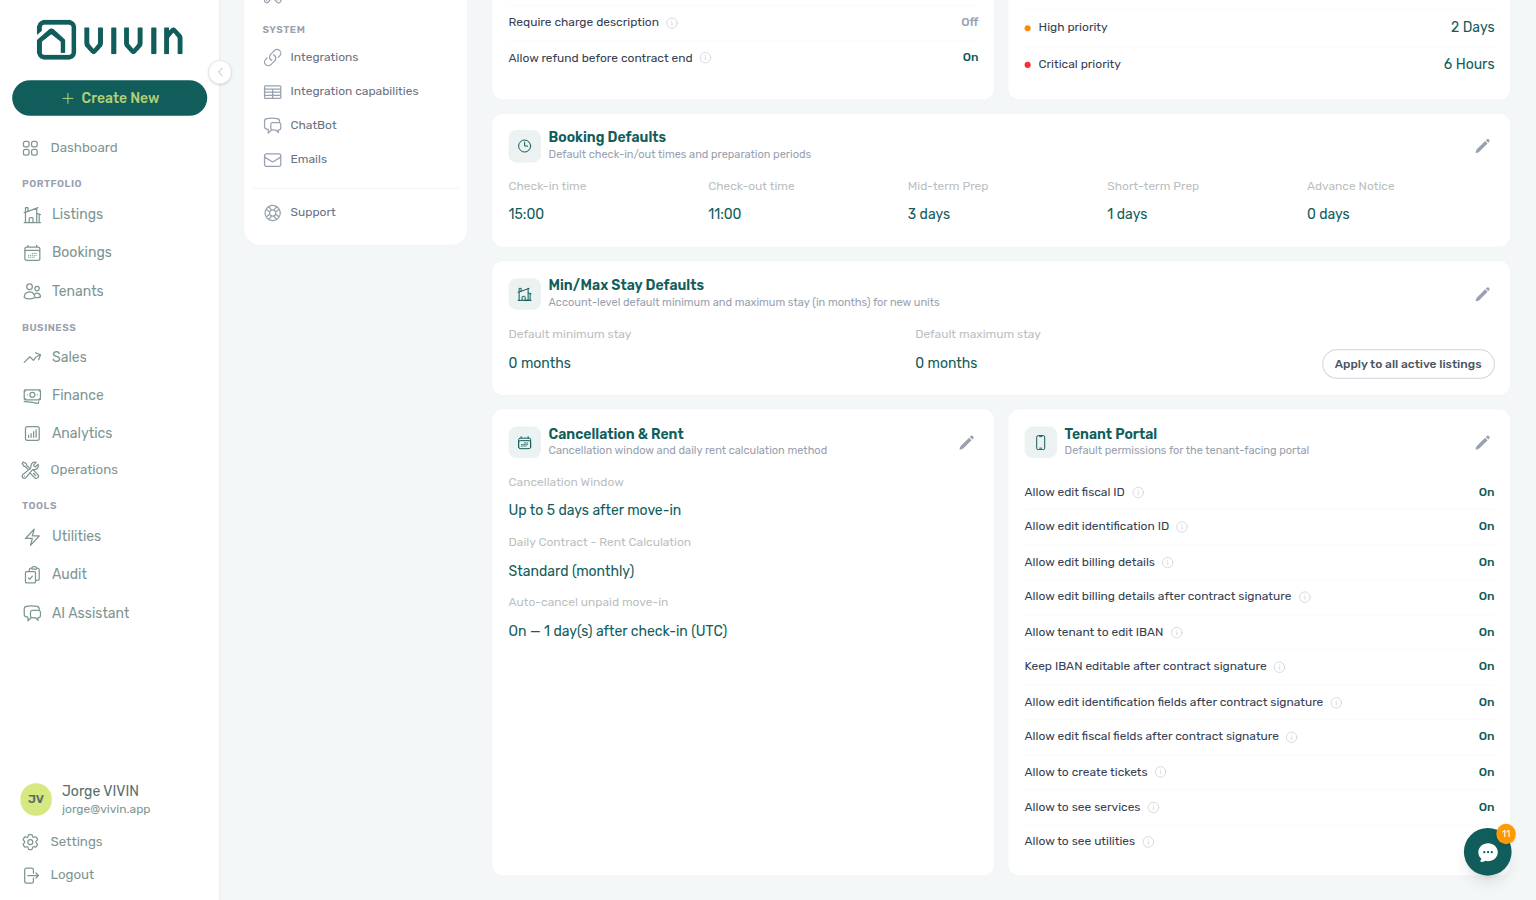Edit Booking Defaults with pencil icon
The image size is (1536, 900).
click(x=1482, y=146)
